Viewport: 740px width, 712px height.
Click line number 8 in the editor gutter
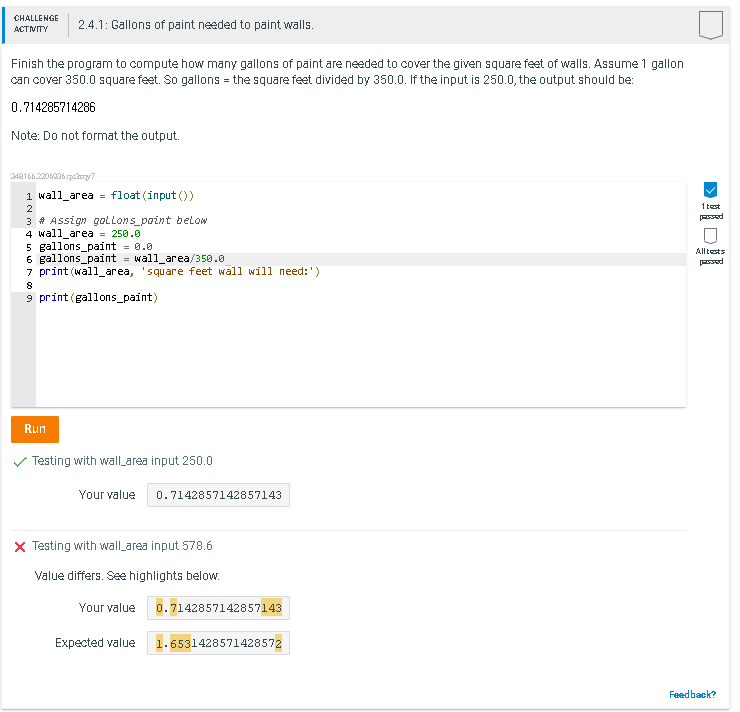pos(29,285)
